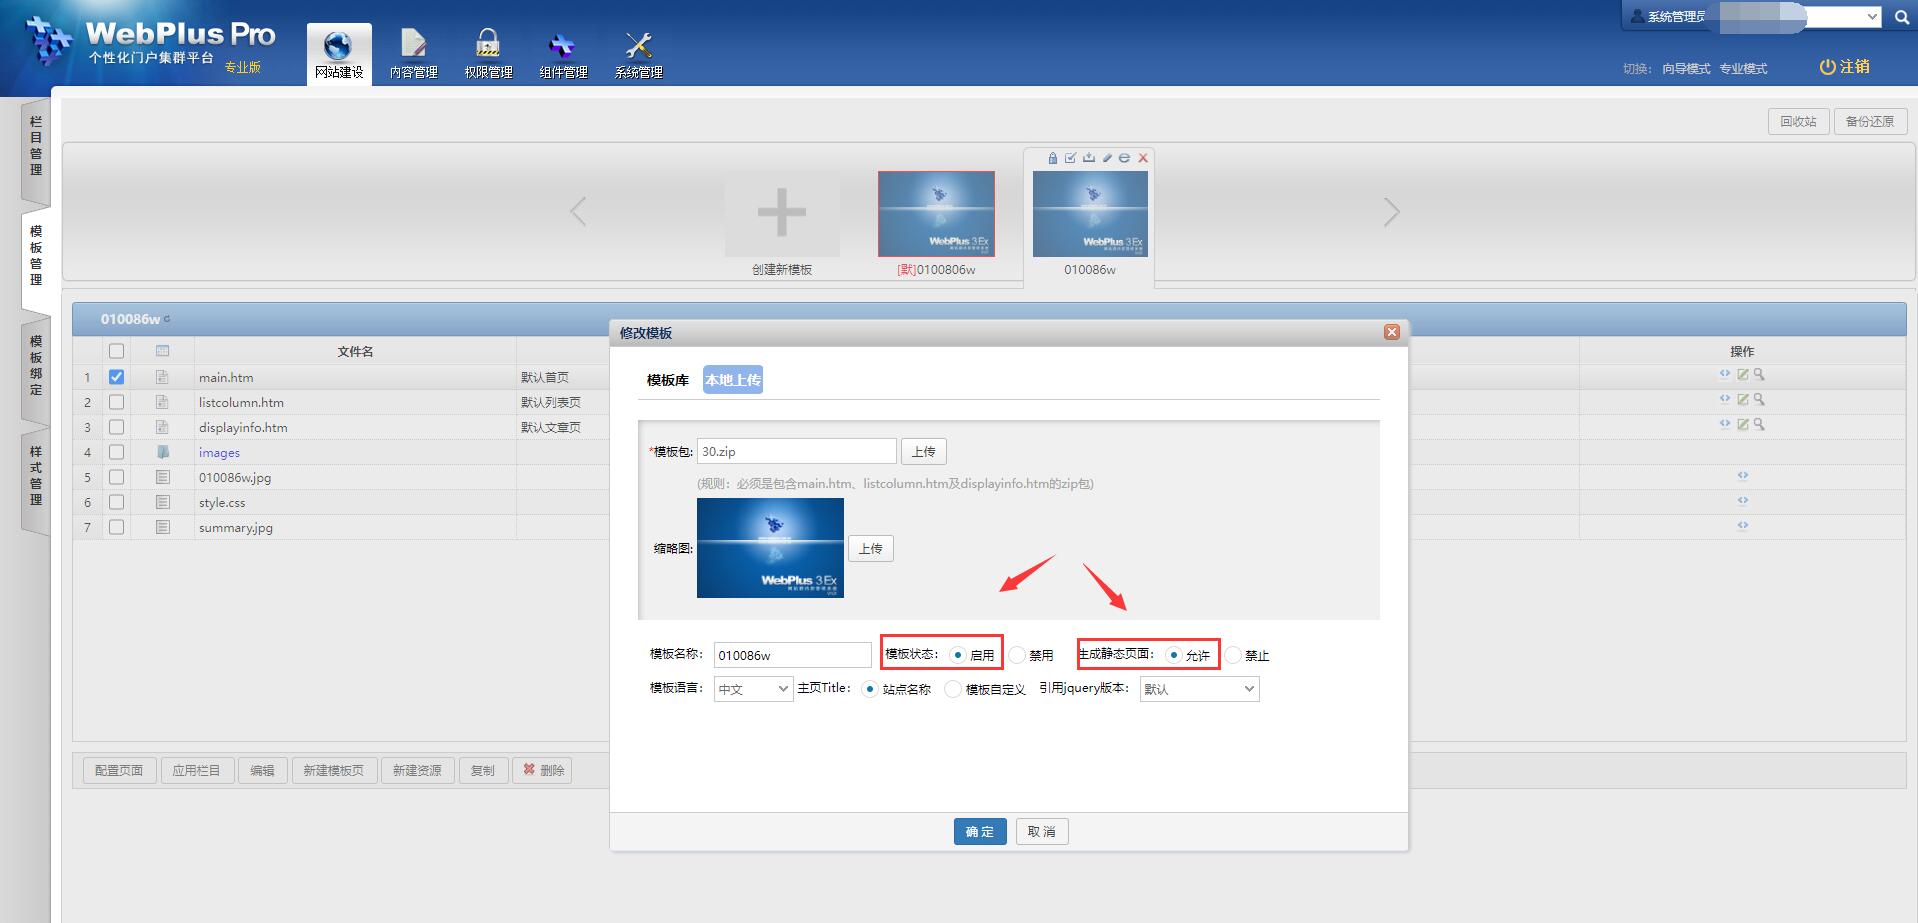Choose 模板自定义 for homepage Title
This screenshot has width=1918, height=923.
coord(953,689)
